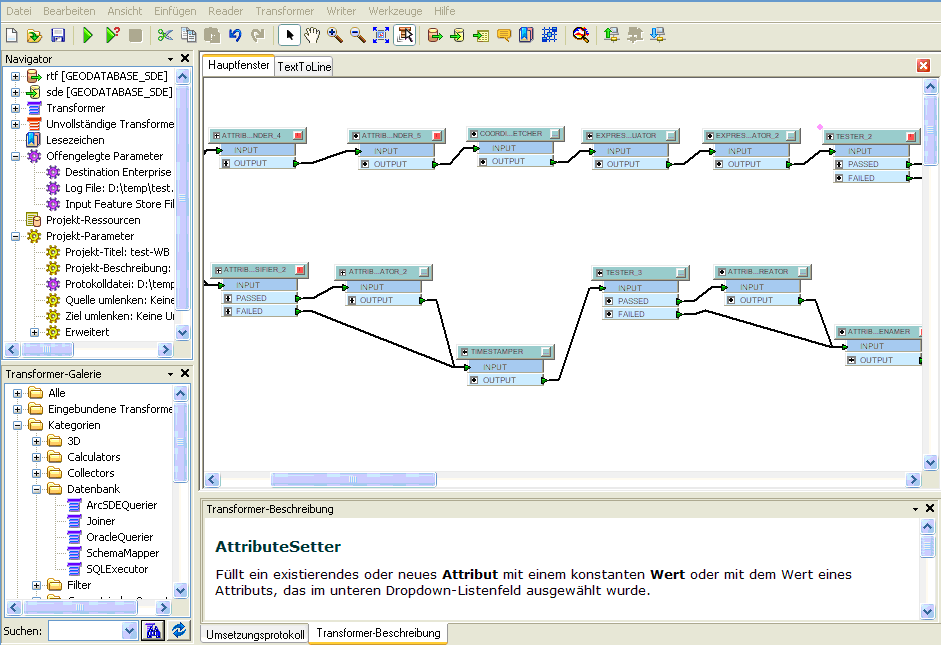
Task: Click the binoculars search icon beside Suchen
Action: 153,630
